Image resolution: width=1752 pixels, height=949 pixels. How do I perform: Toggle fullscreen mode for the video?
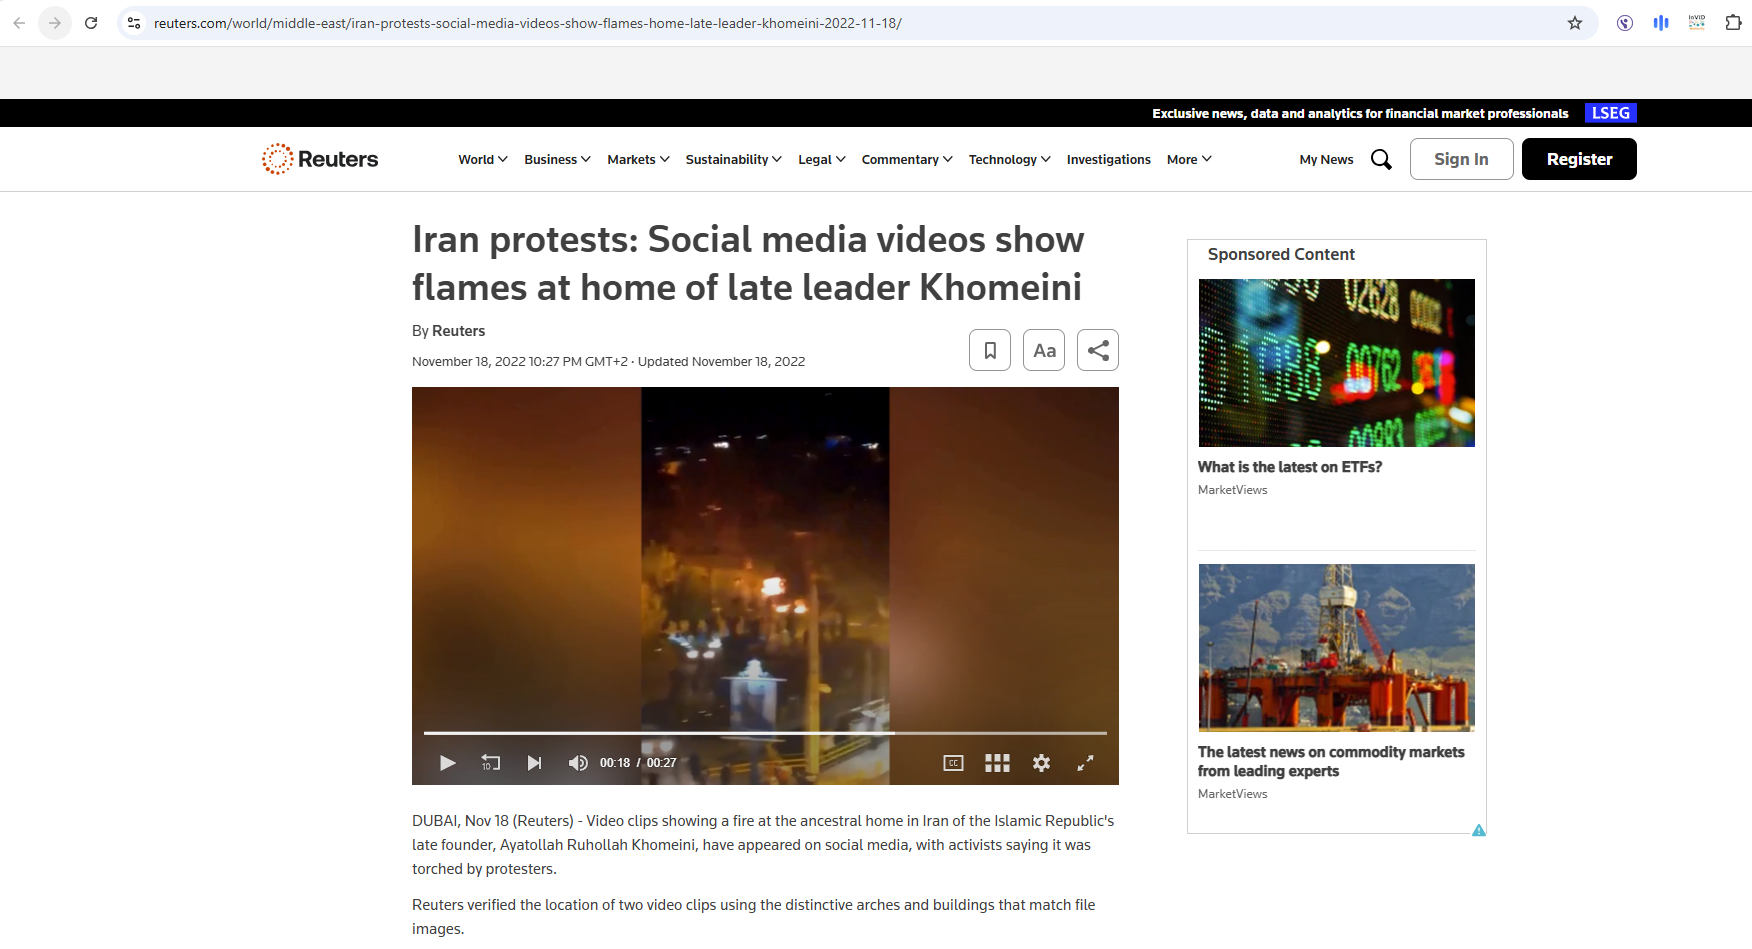click(x=1085, y=763)
